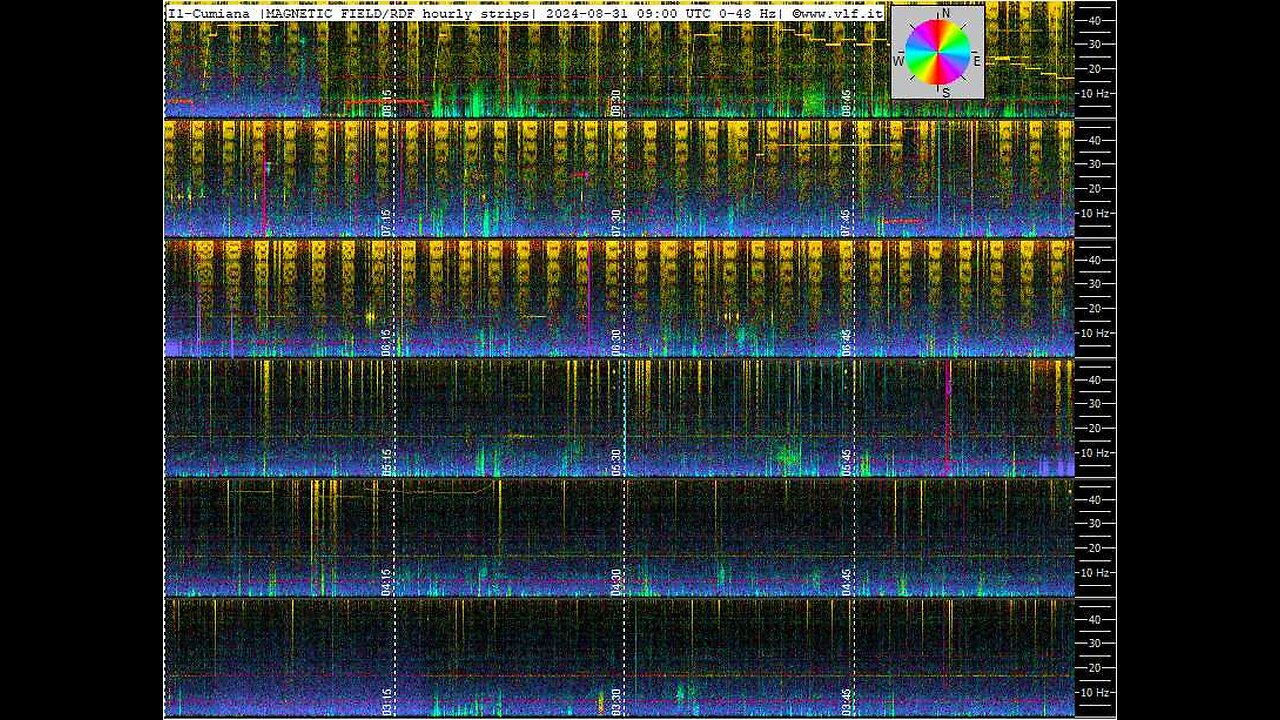Image resolution: width=1280 pixels, height=720 pixels.
Task: Click the 40 scale label of the 08:00 strip
Action: pyautogui.click(x=1094, y=20)
